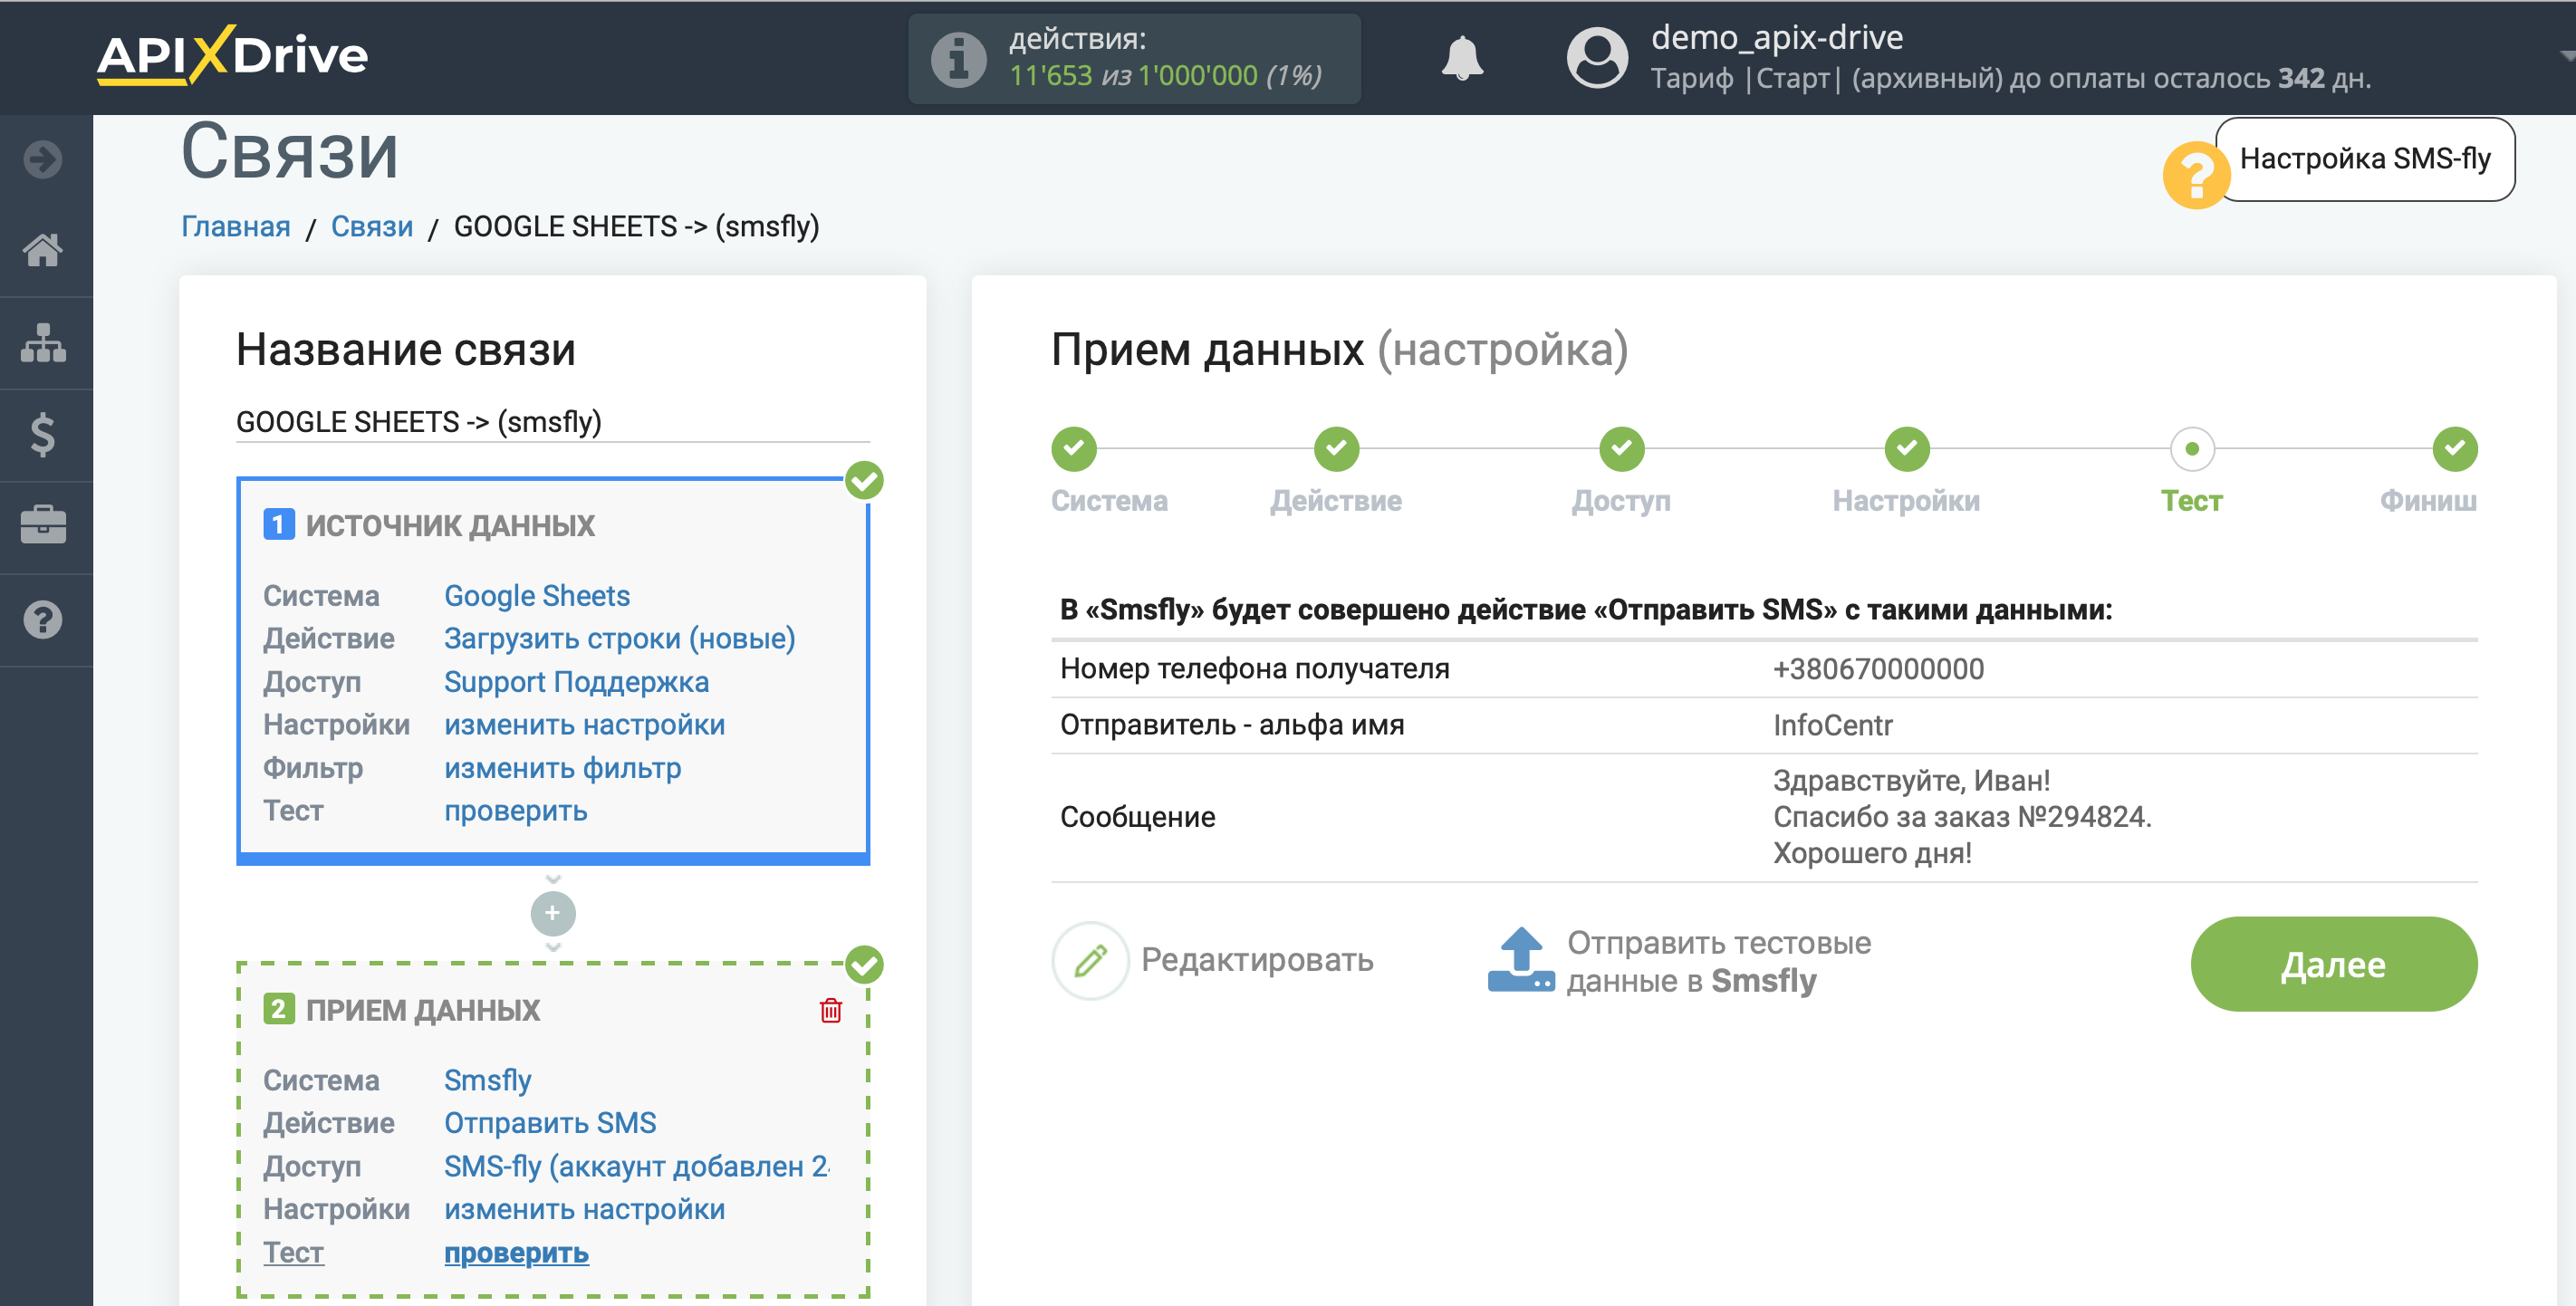Open the connections sitemap icon in sidebar
Image resolution: width=2576 pixels, height=1306 pixels.
[x=43, y=343]
